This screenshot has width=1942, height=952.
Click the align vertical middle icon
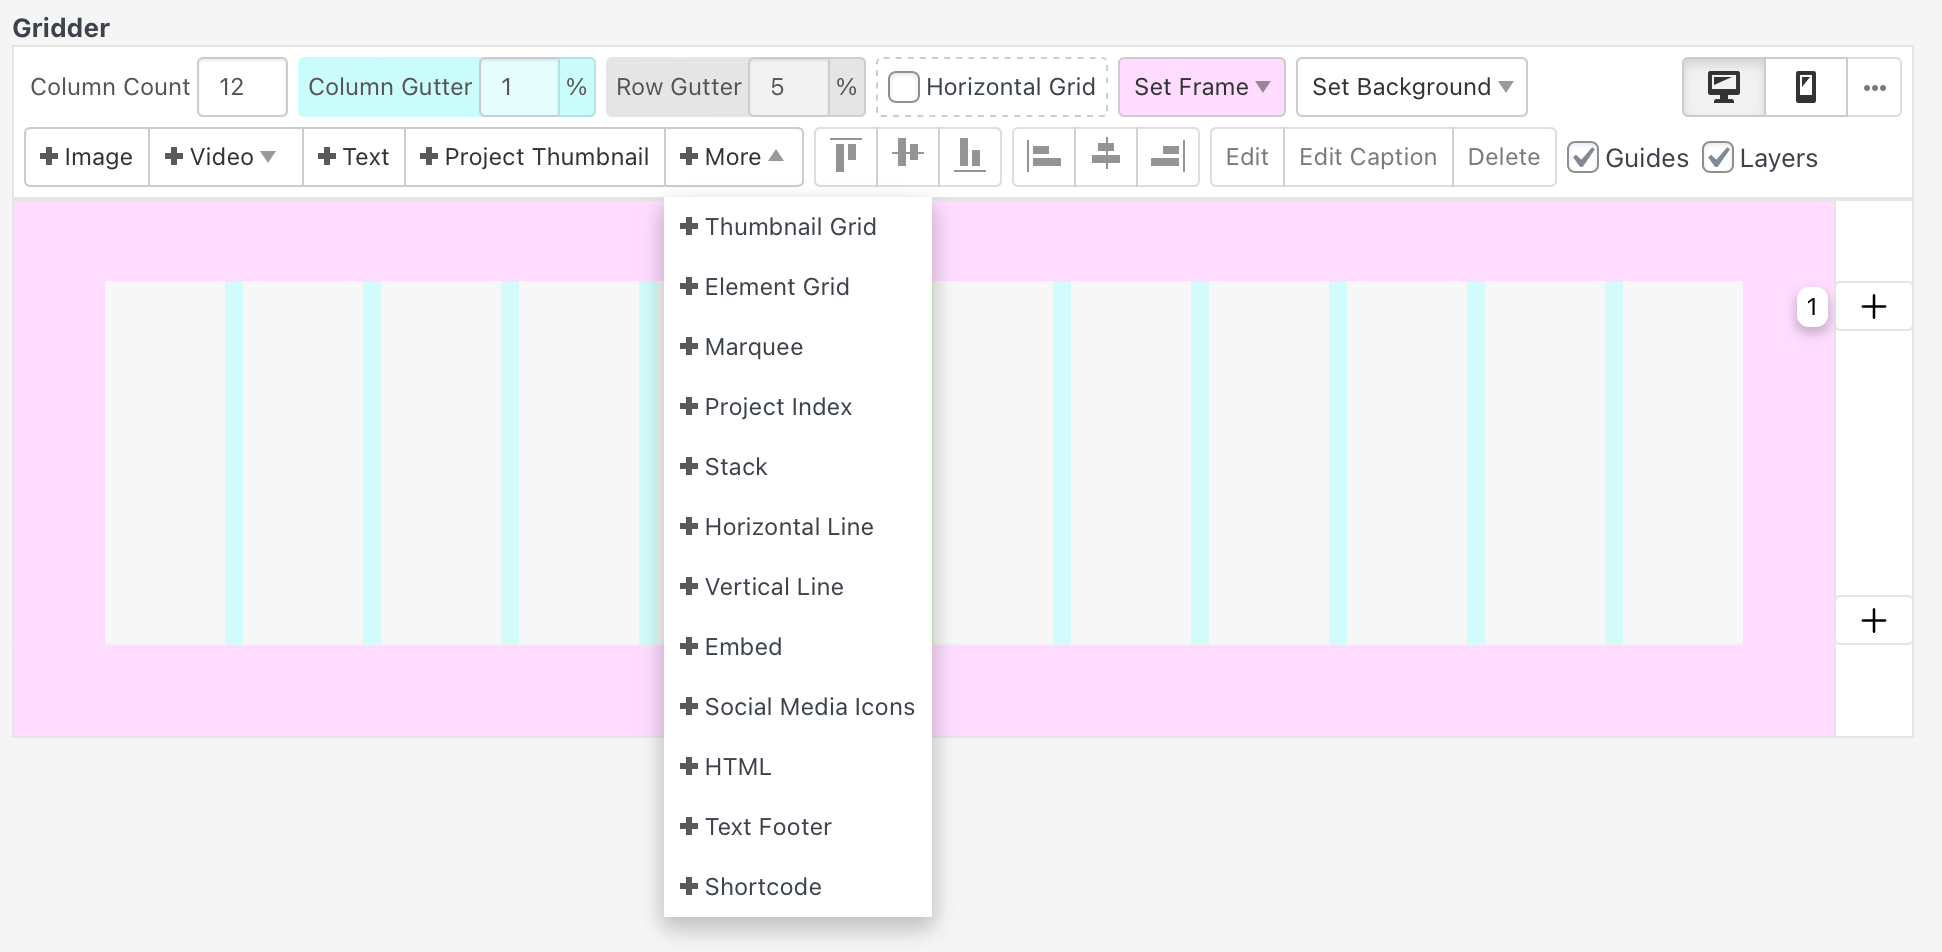coord(908,157)
